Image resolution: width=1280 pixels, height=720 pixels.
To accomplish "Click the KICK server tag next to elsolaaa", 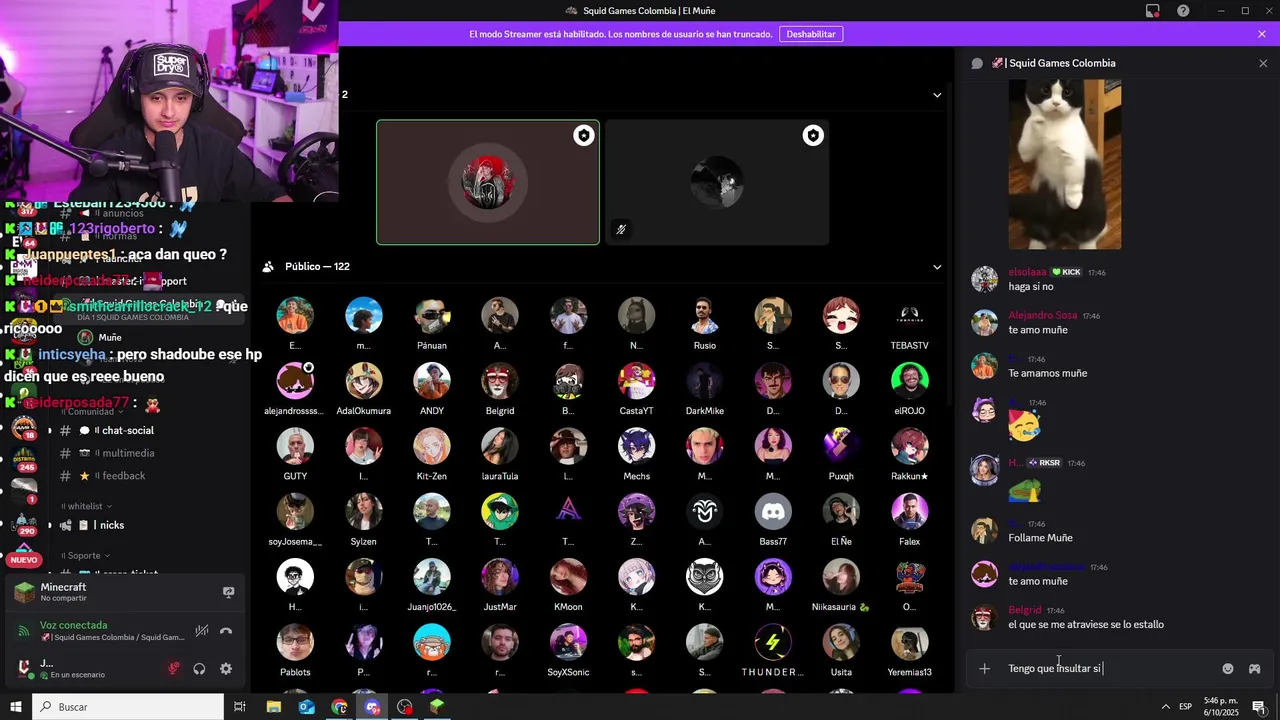I will [1066, 272].
